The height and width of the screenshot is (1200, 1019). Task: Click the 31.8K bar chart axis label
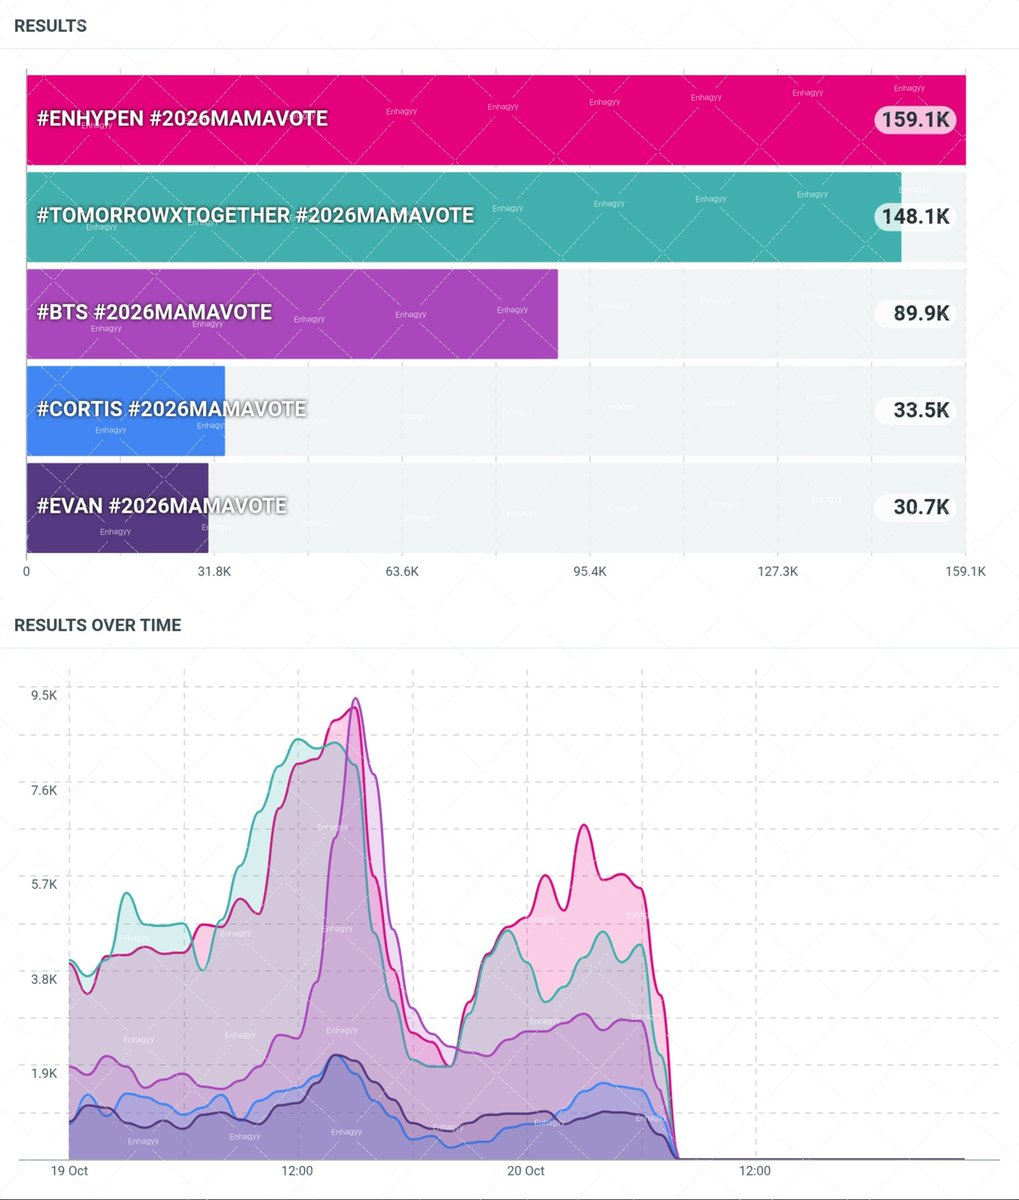click(x=214, y=572)
